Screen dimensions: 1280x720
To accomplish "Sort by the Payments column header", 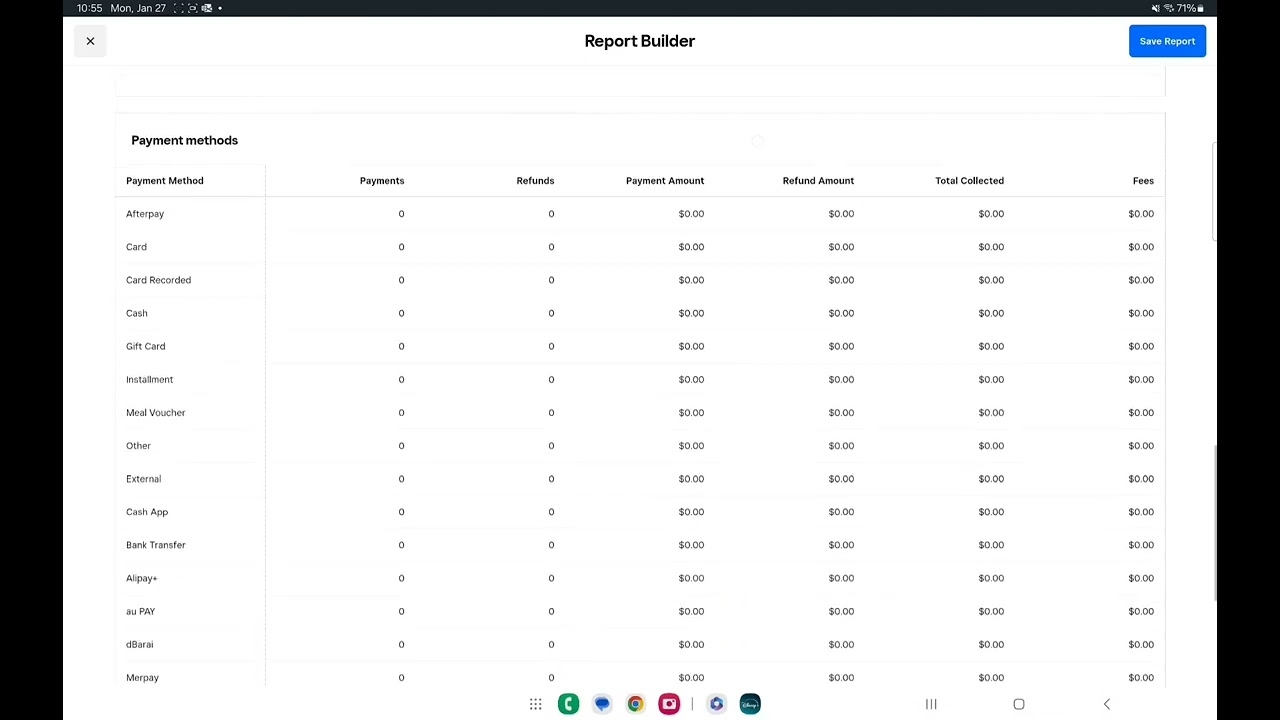I will click(382, 181).
